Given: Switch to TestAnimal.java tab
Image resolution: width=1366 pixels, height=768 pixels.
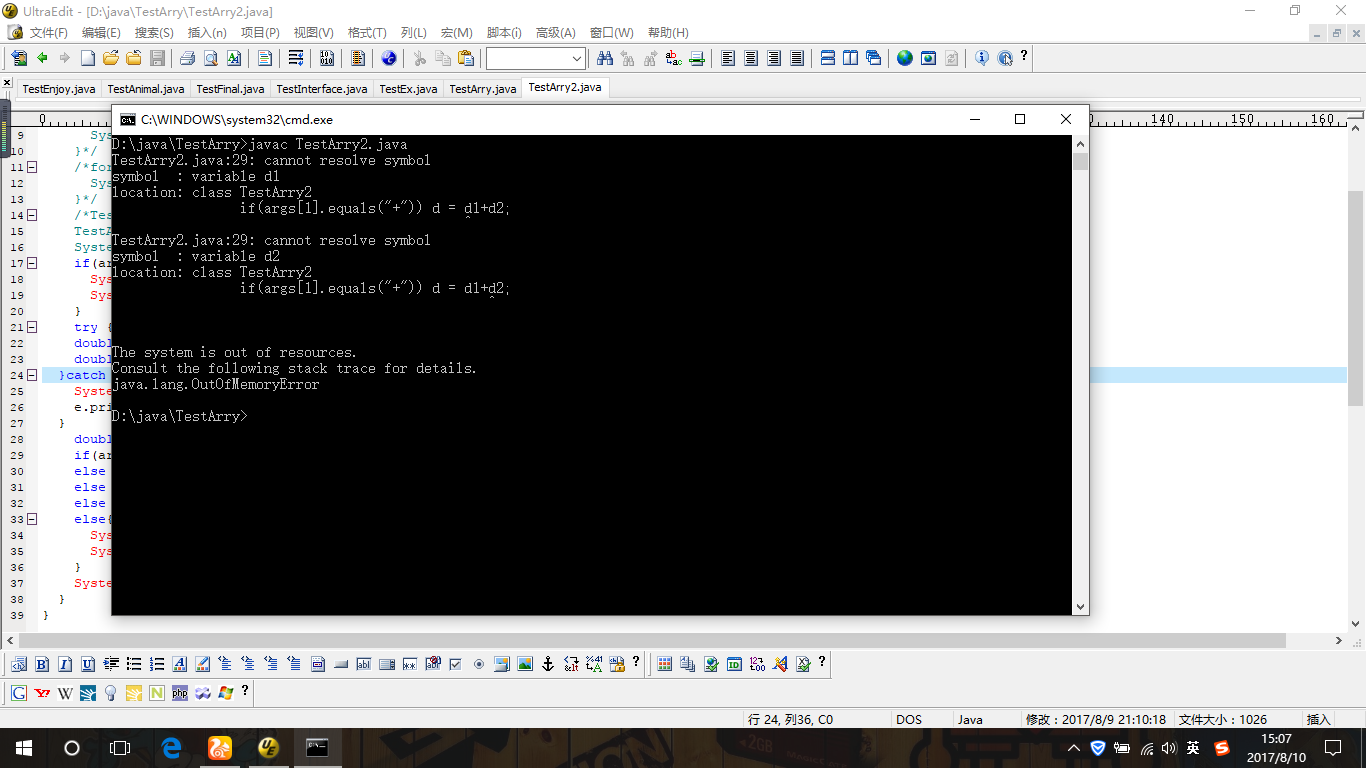Looking at the screenshot, I should [146, 89].
